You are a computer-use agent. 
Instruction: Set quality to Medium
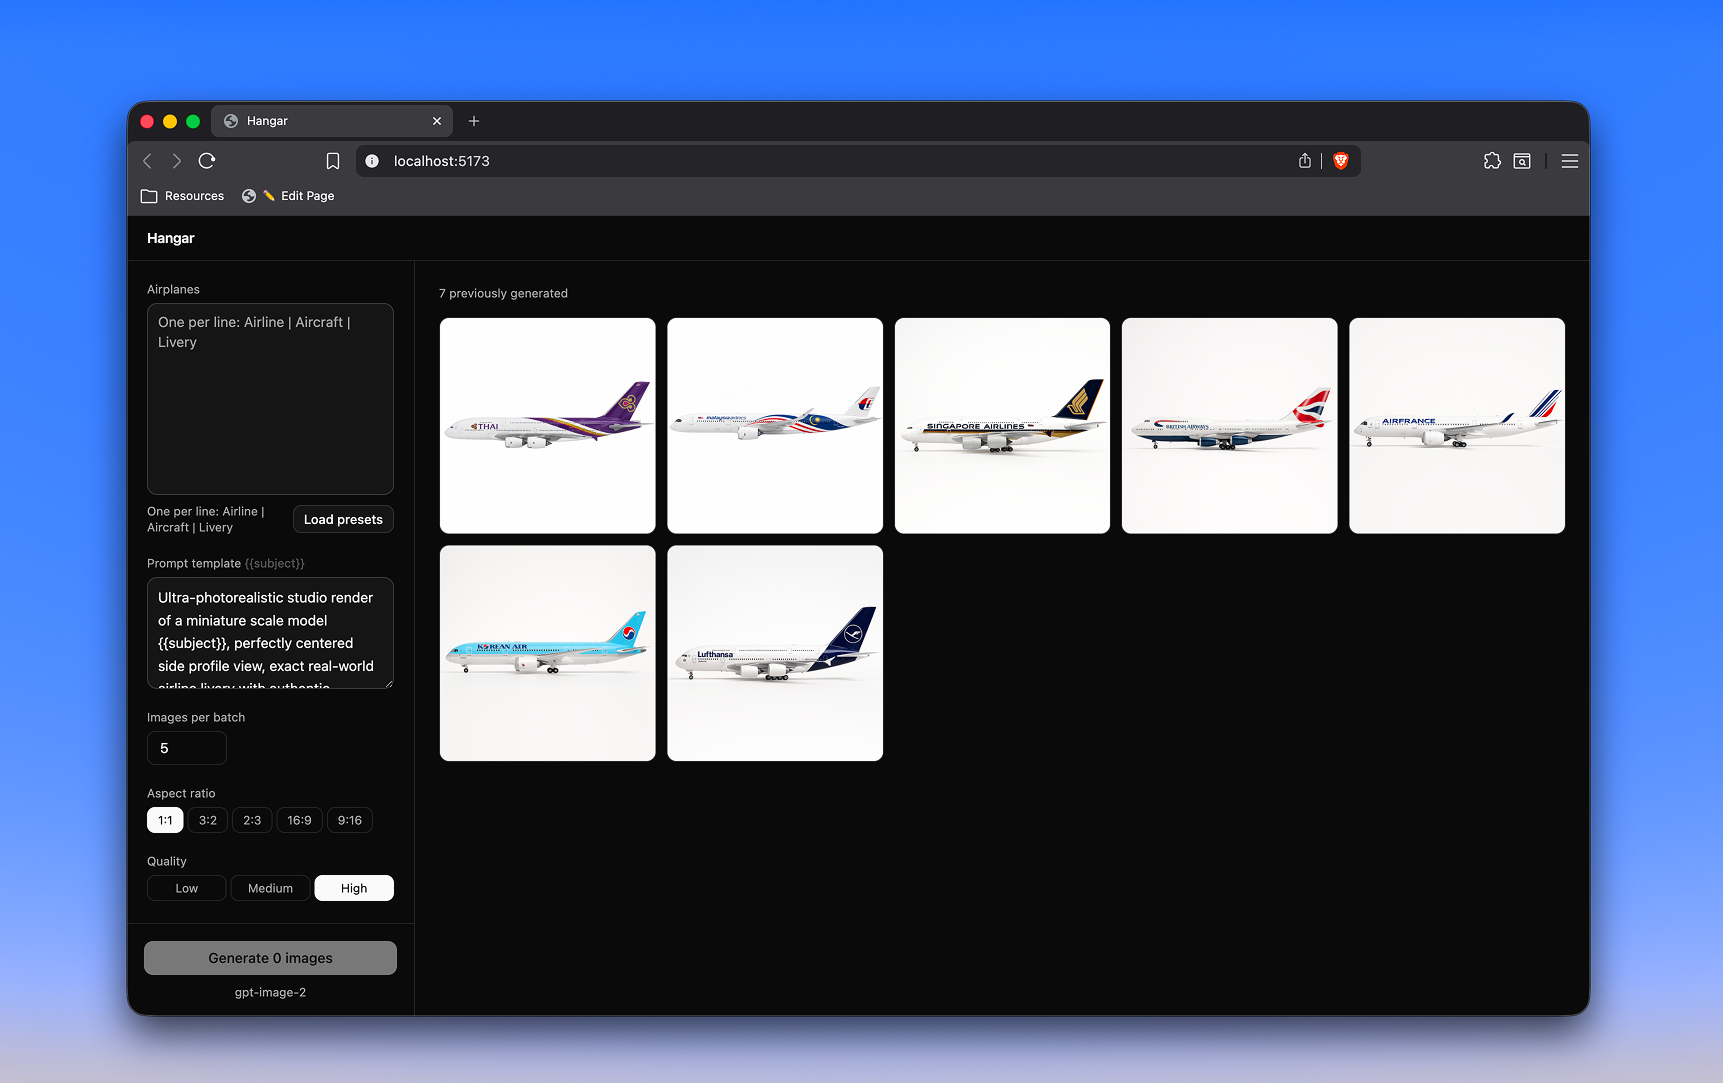tap(270, 888)
